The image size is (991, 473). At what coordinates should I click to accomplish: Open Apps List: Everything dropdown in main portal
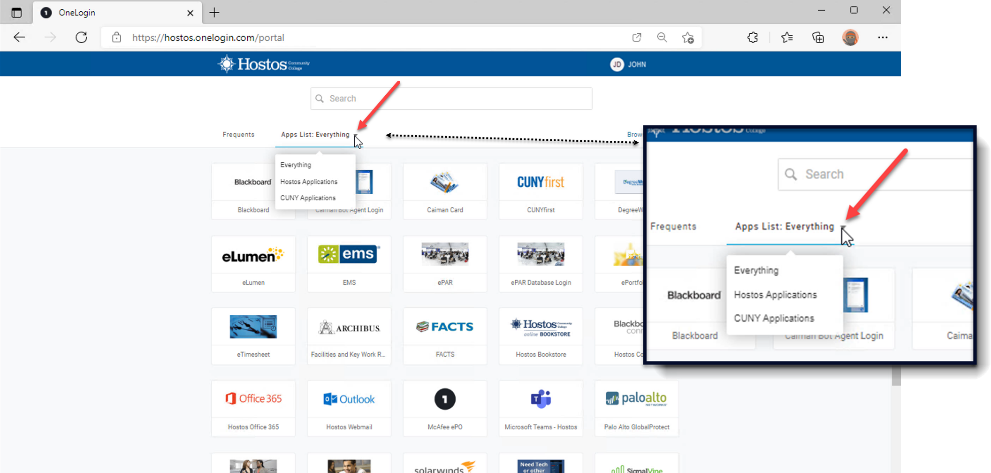point(319,135)
